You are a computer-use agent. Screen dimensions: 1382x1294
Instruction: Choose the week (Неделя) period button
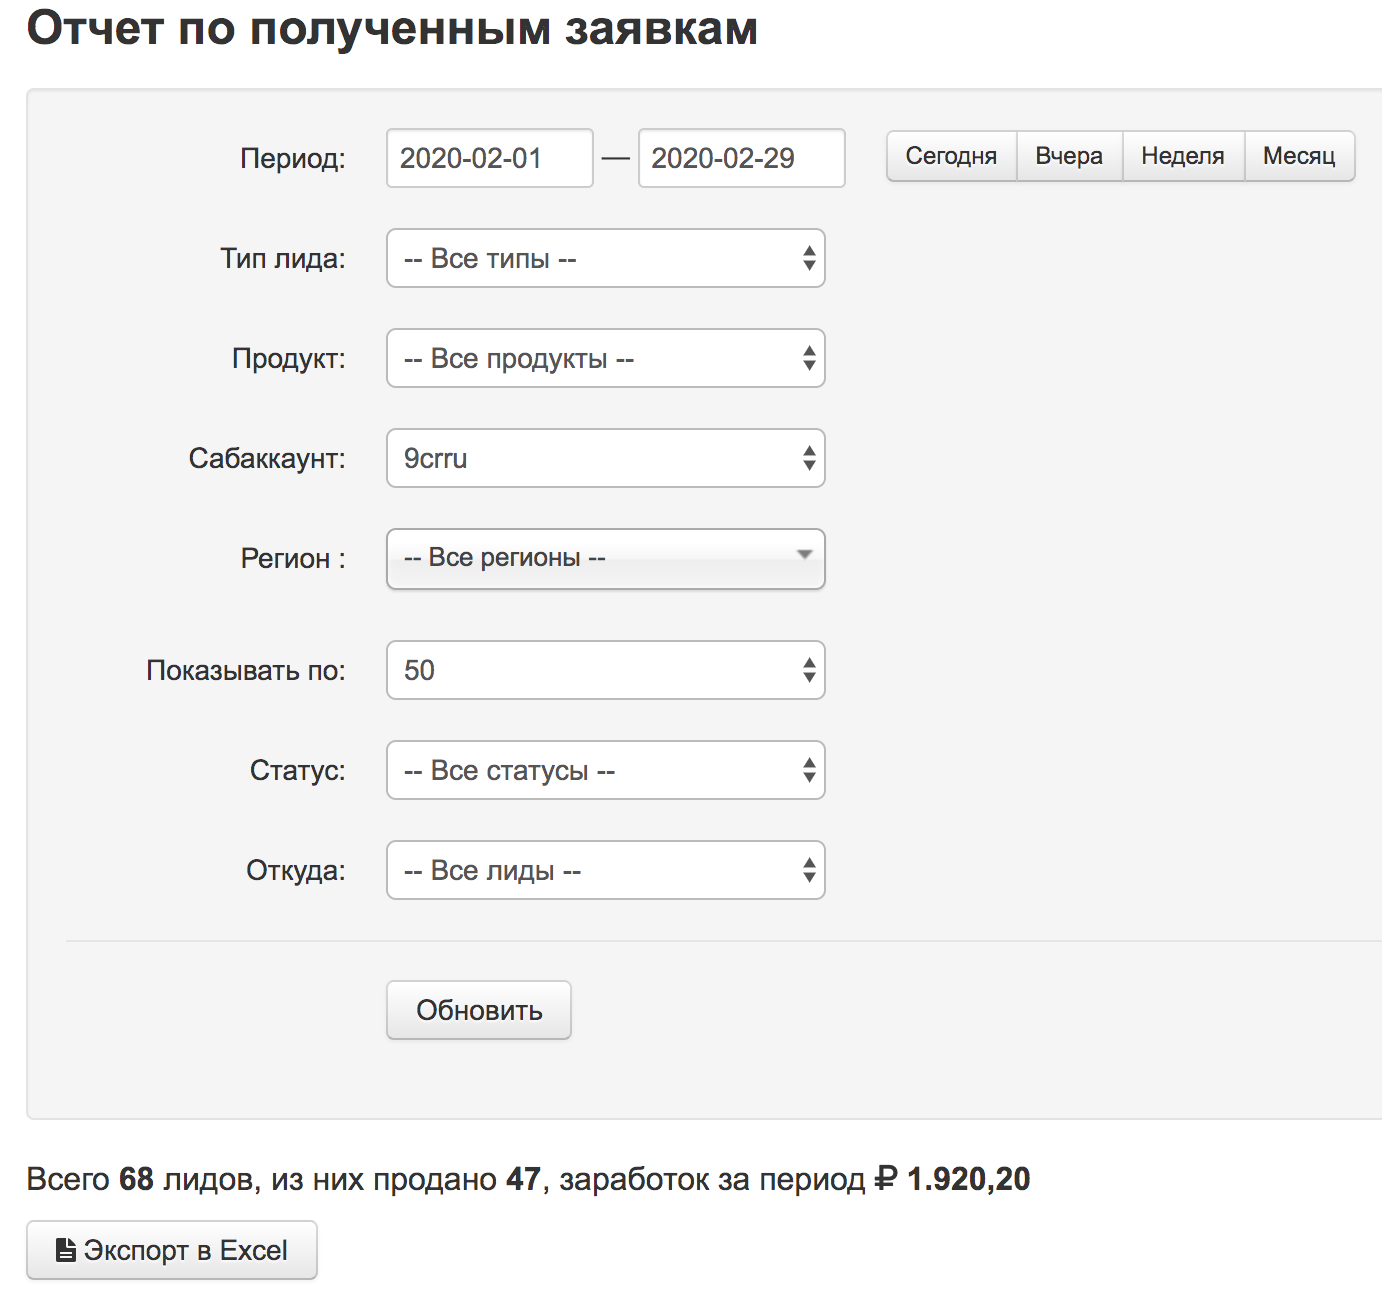coord(1183,156)
